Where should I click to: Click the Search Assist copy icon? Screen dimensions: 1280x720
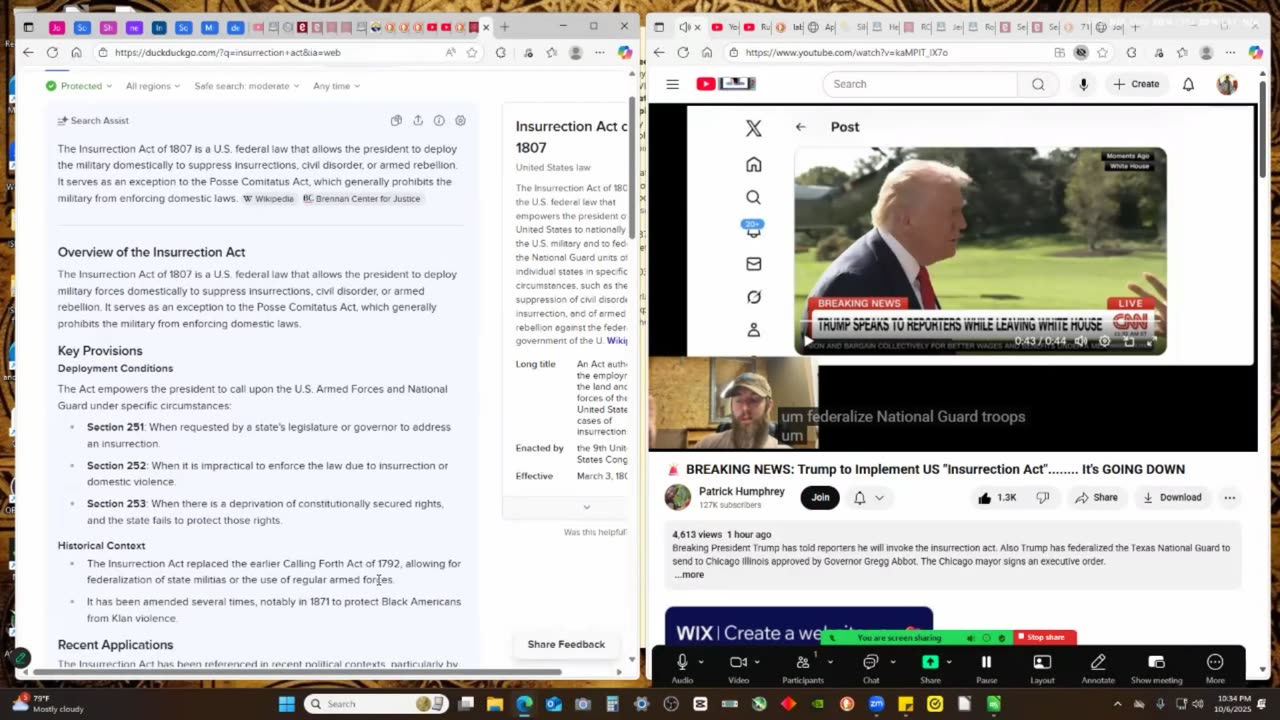point(396,120)
